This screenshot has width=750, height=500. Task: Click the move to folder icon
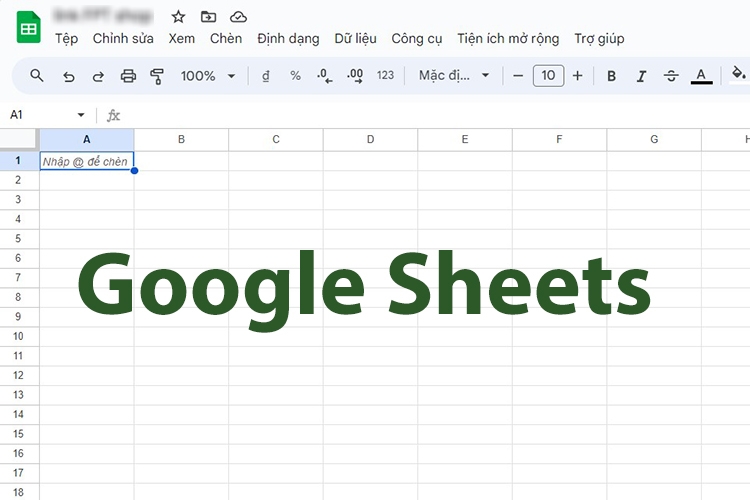pos(208,17)
